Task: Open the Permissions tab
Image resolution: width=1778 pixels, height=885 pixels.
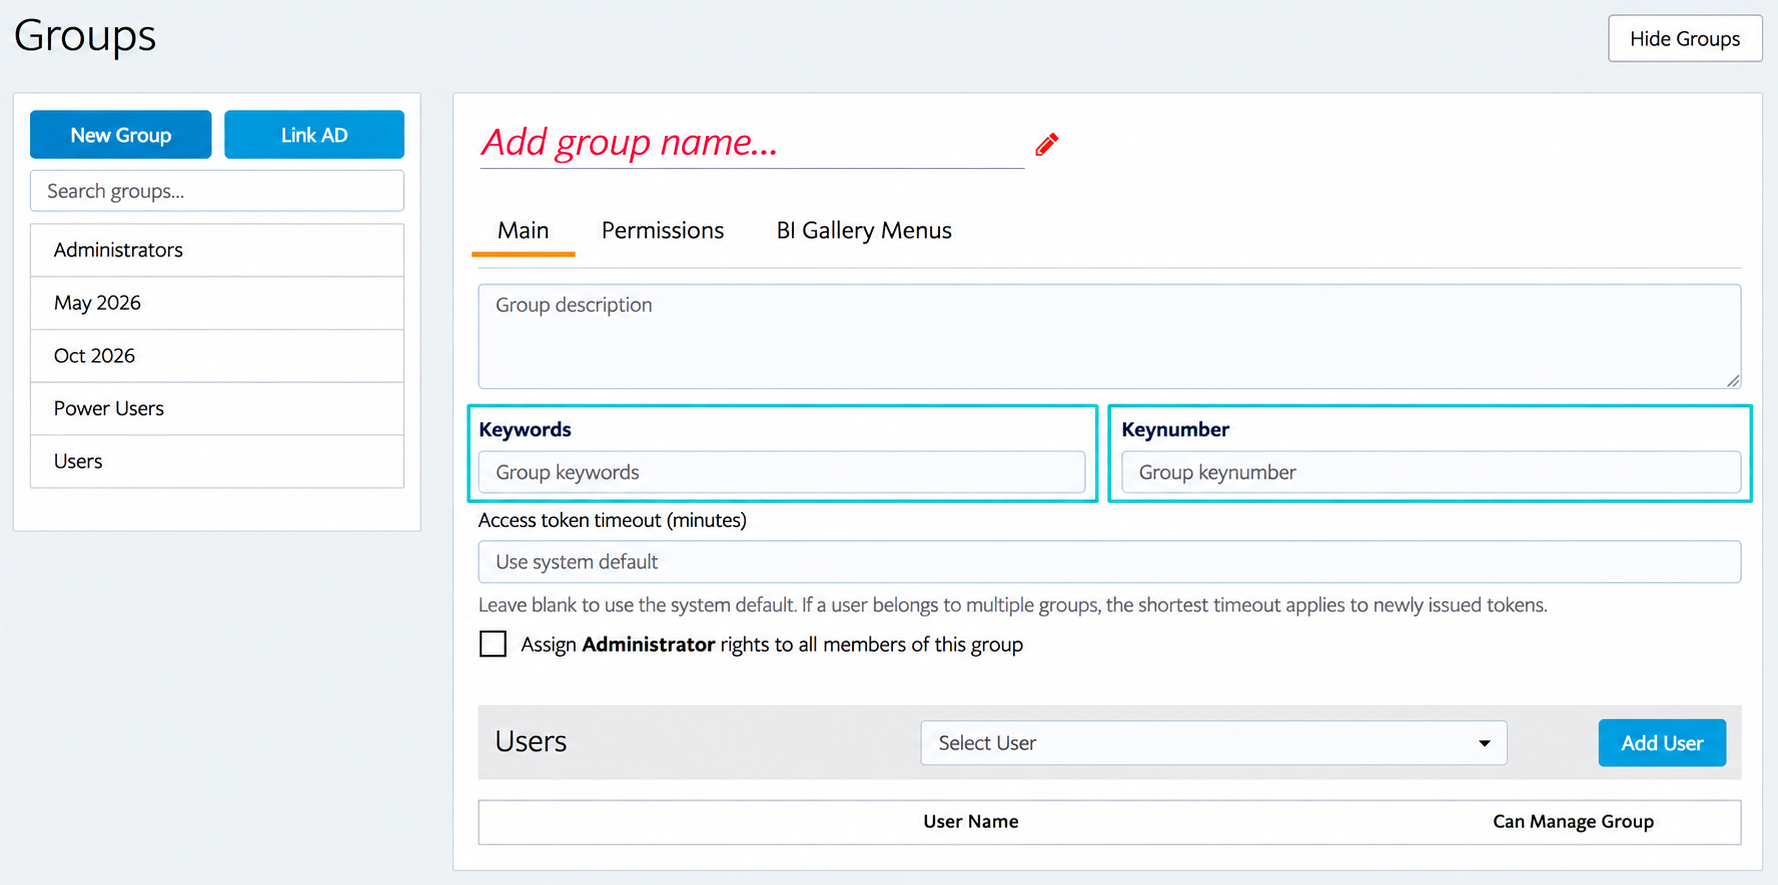Action: pyautogui.click(x=662, y=231)
